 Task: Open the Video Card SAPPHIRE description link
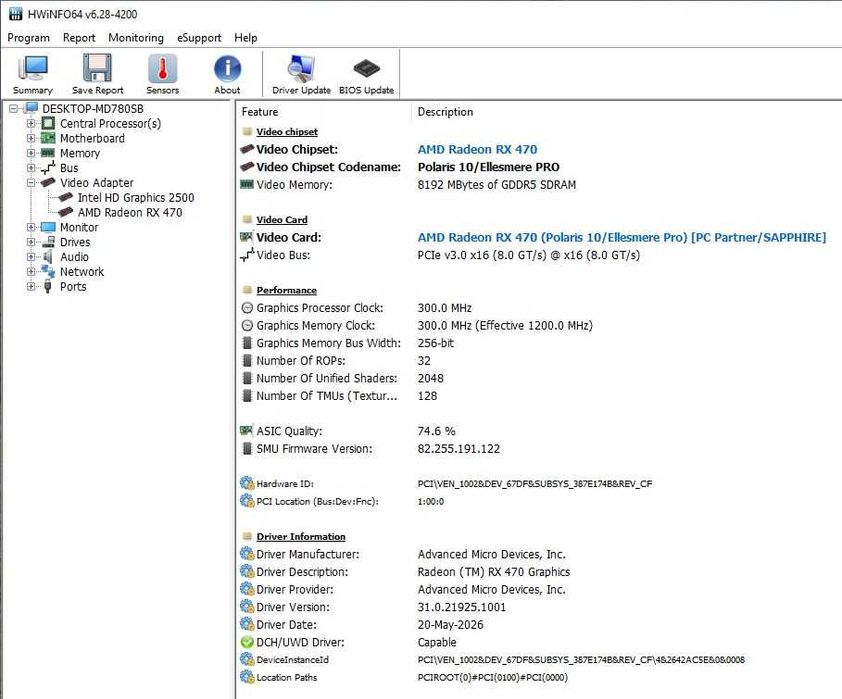coord(622,237)
